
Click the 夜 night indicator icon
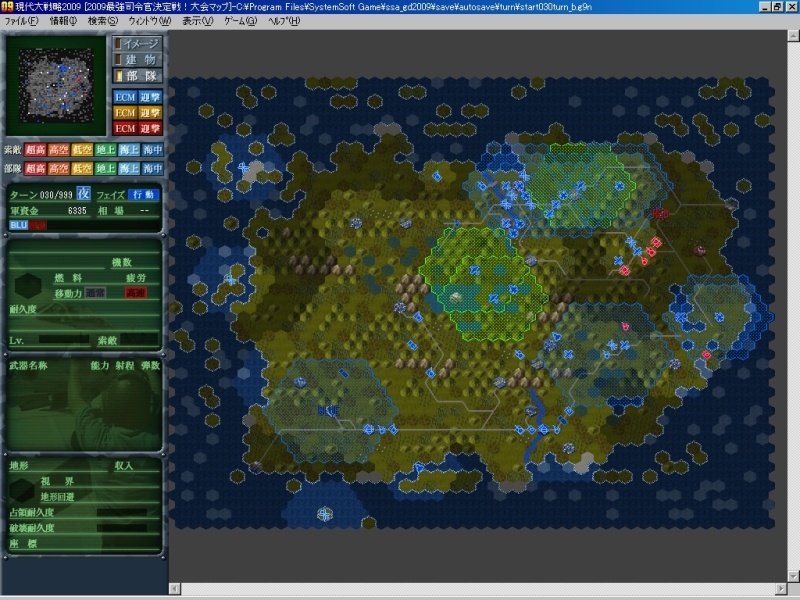tap(83, 193)
